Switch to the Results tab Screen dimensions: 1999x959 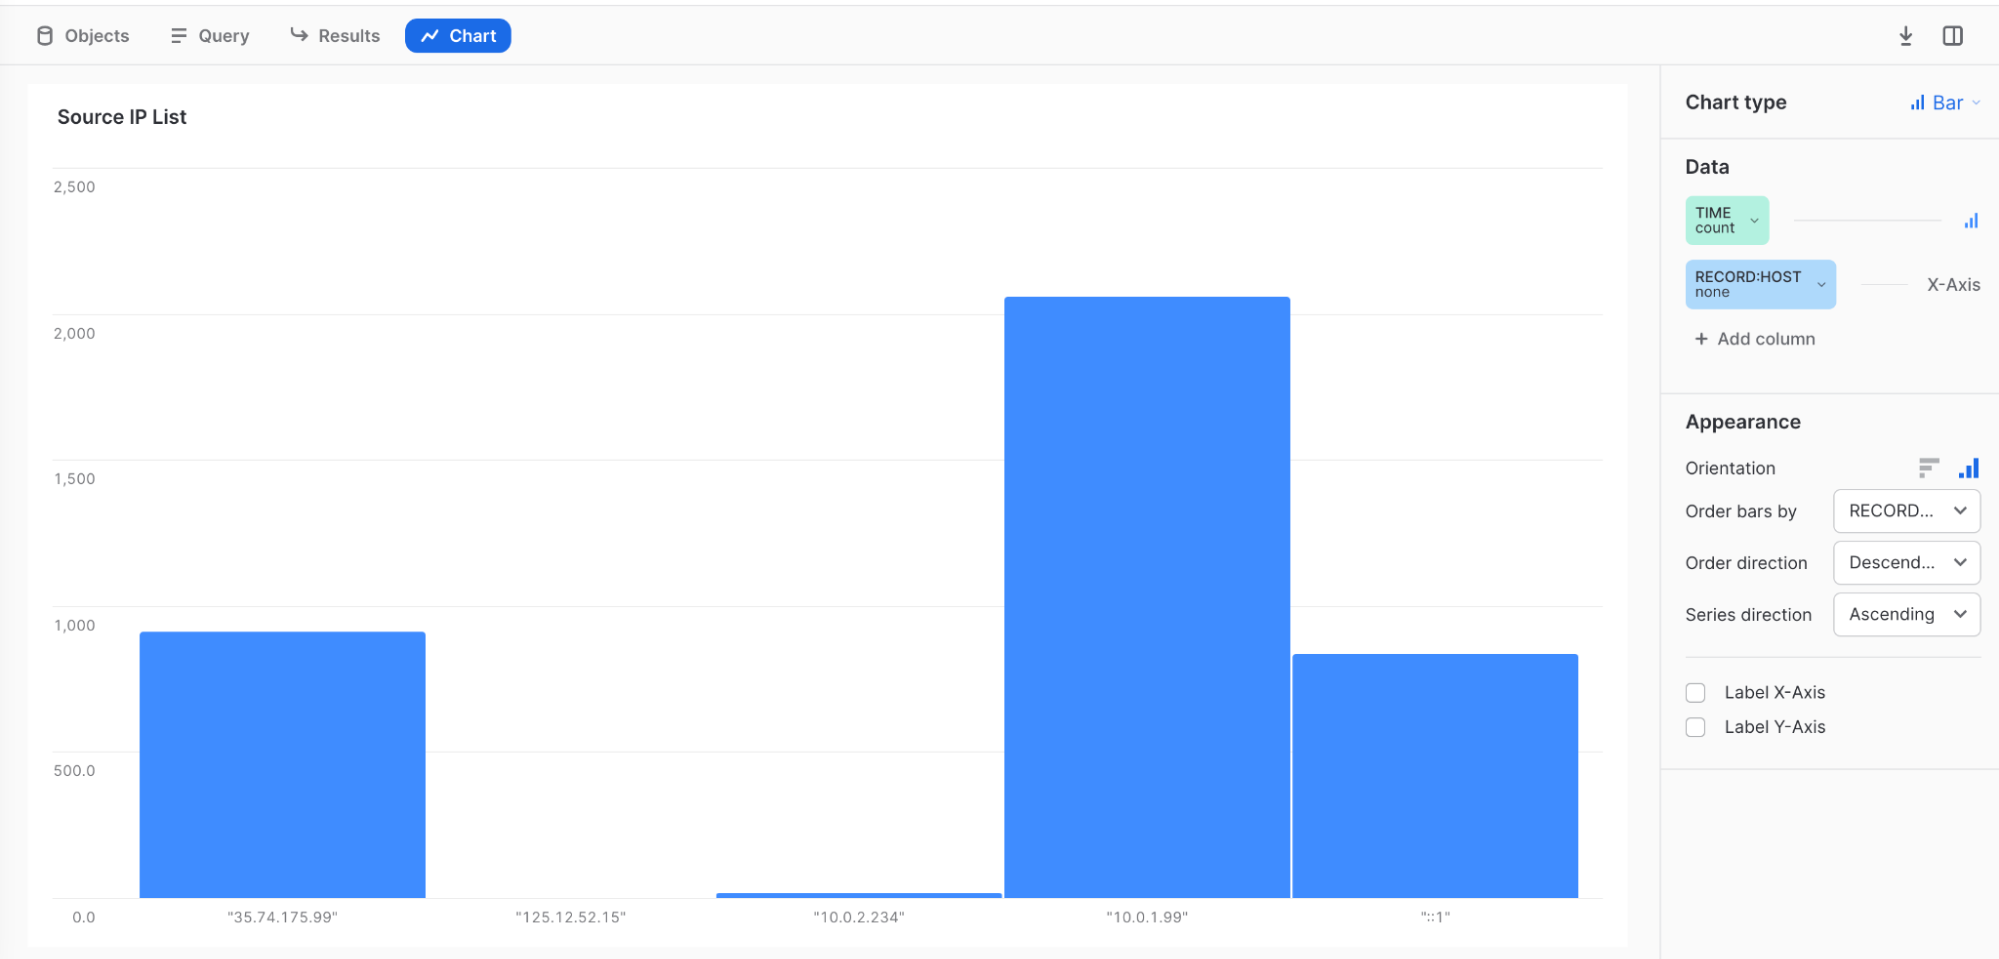coord(335,35)
